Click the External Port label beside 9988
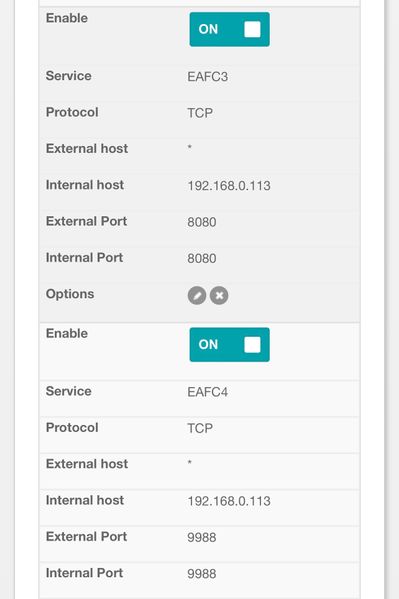Viewport: 399px width, 599px height. [x=86, y=537]
